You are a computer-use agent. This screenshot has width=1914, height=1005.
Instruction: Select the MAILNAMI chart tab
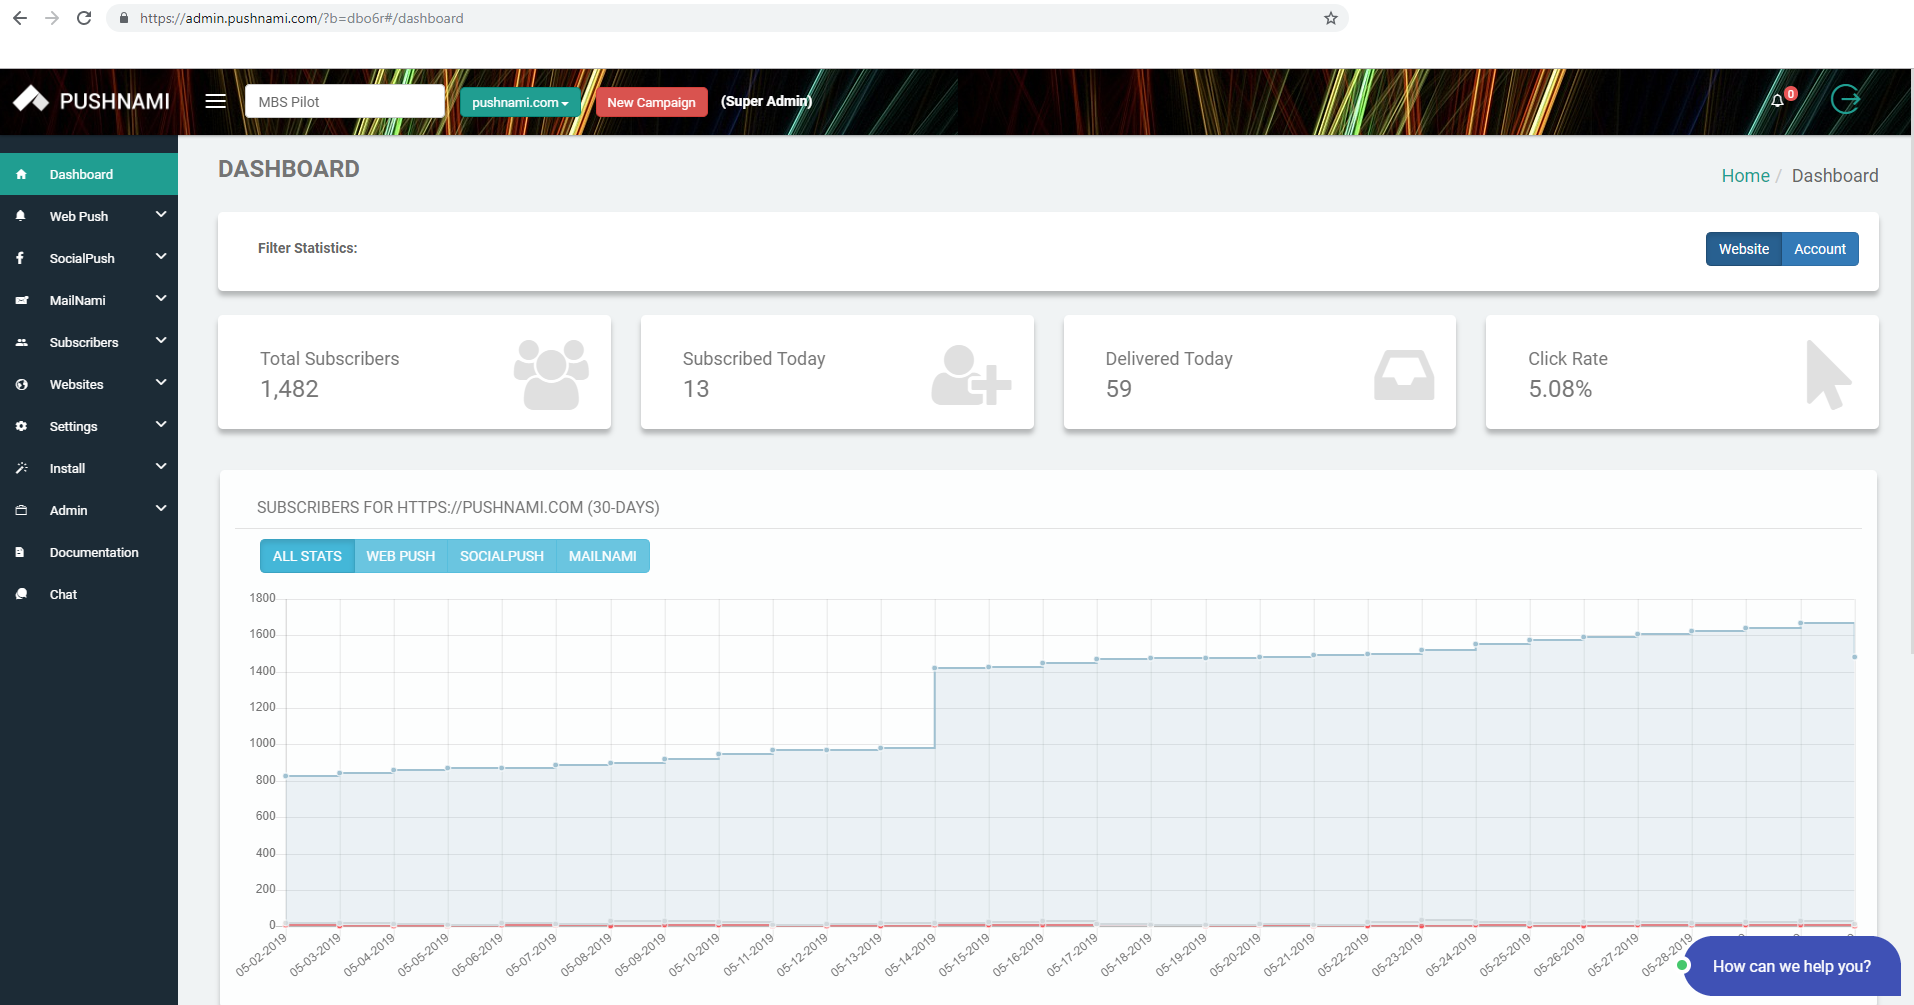(x=602, y=556)
